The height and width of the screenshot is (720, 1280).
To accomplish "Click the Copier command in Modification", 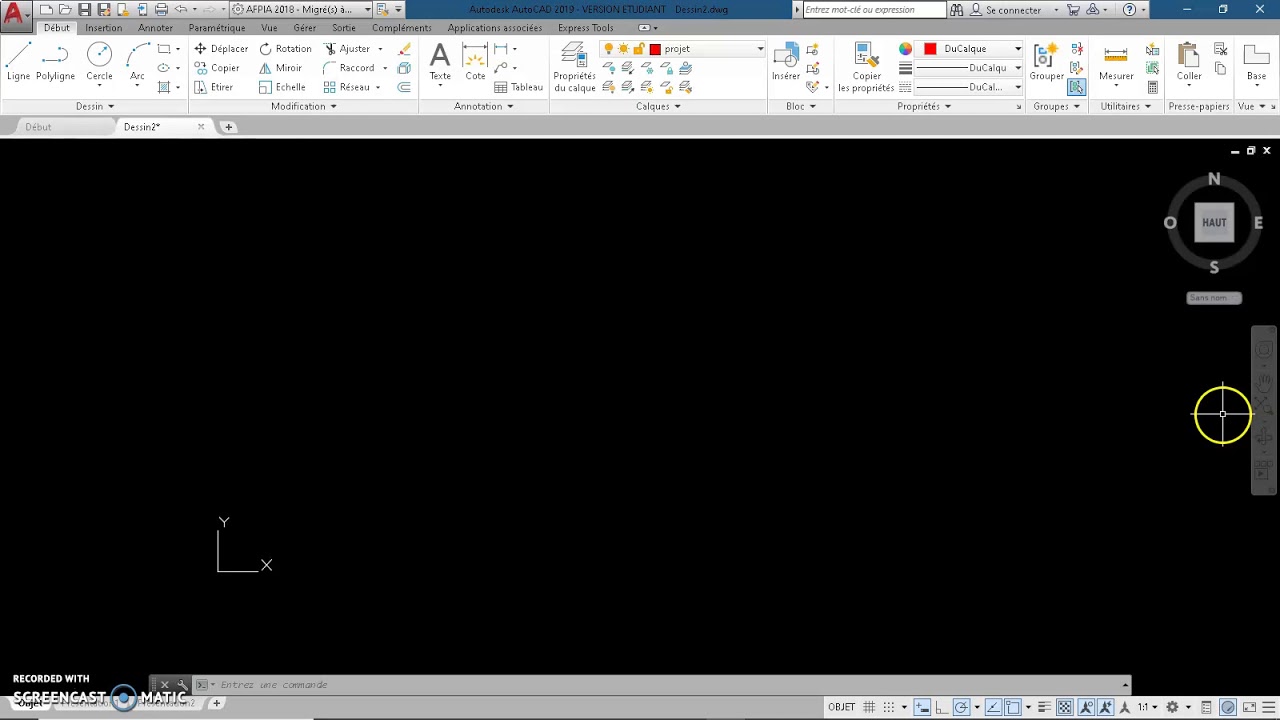I will coord(216,68).
